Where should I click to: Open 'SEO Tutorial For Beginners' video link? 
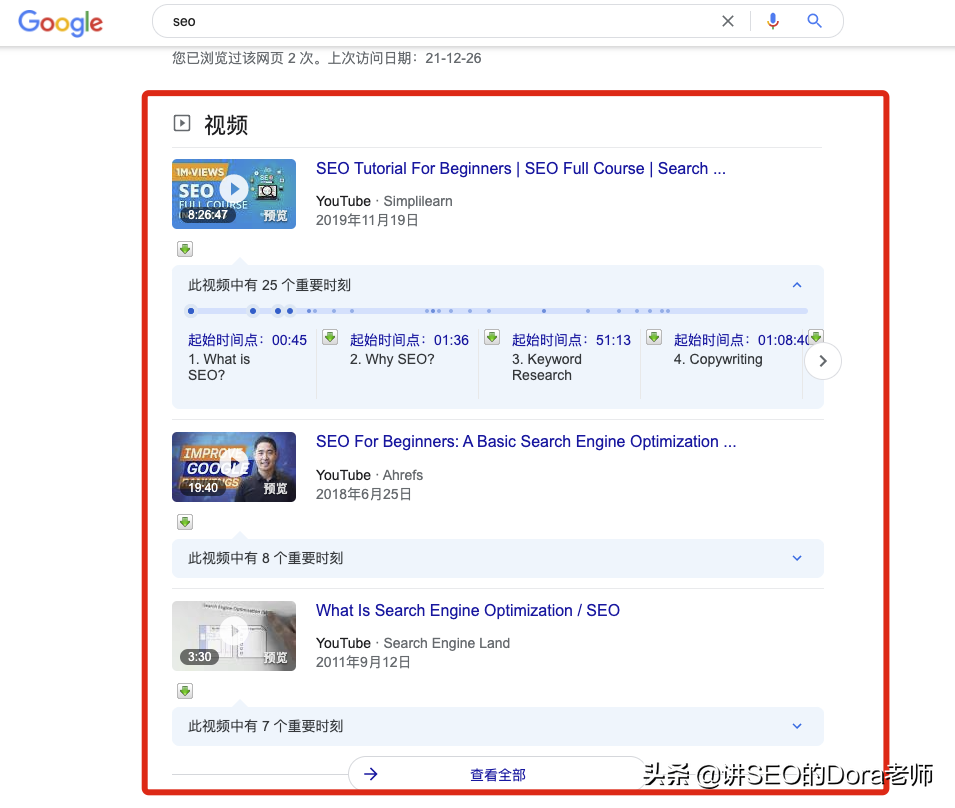[521, 169]
